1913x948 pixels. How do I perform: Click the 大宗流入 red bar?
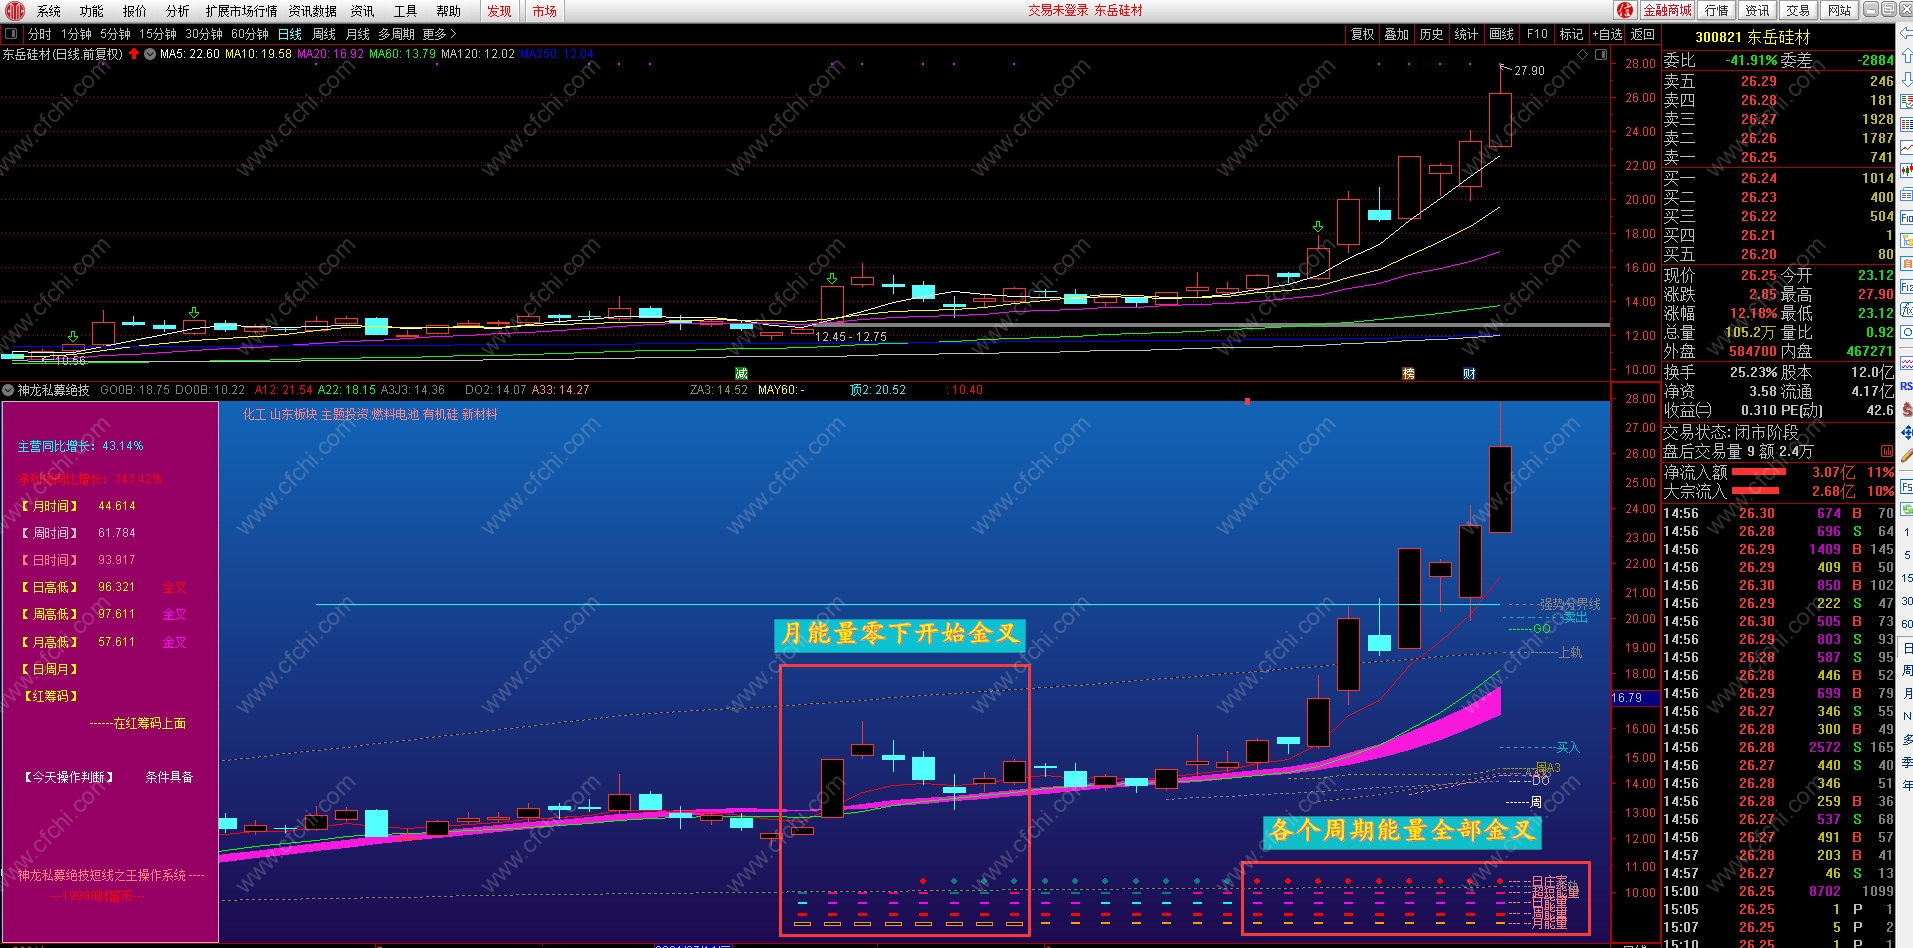[1755, 490]
